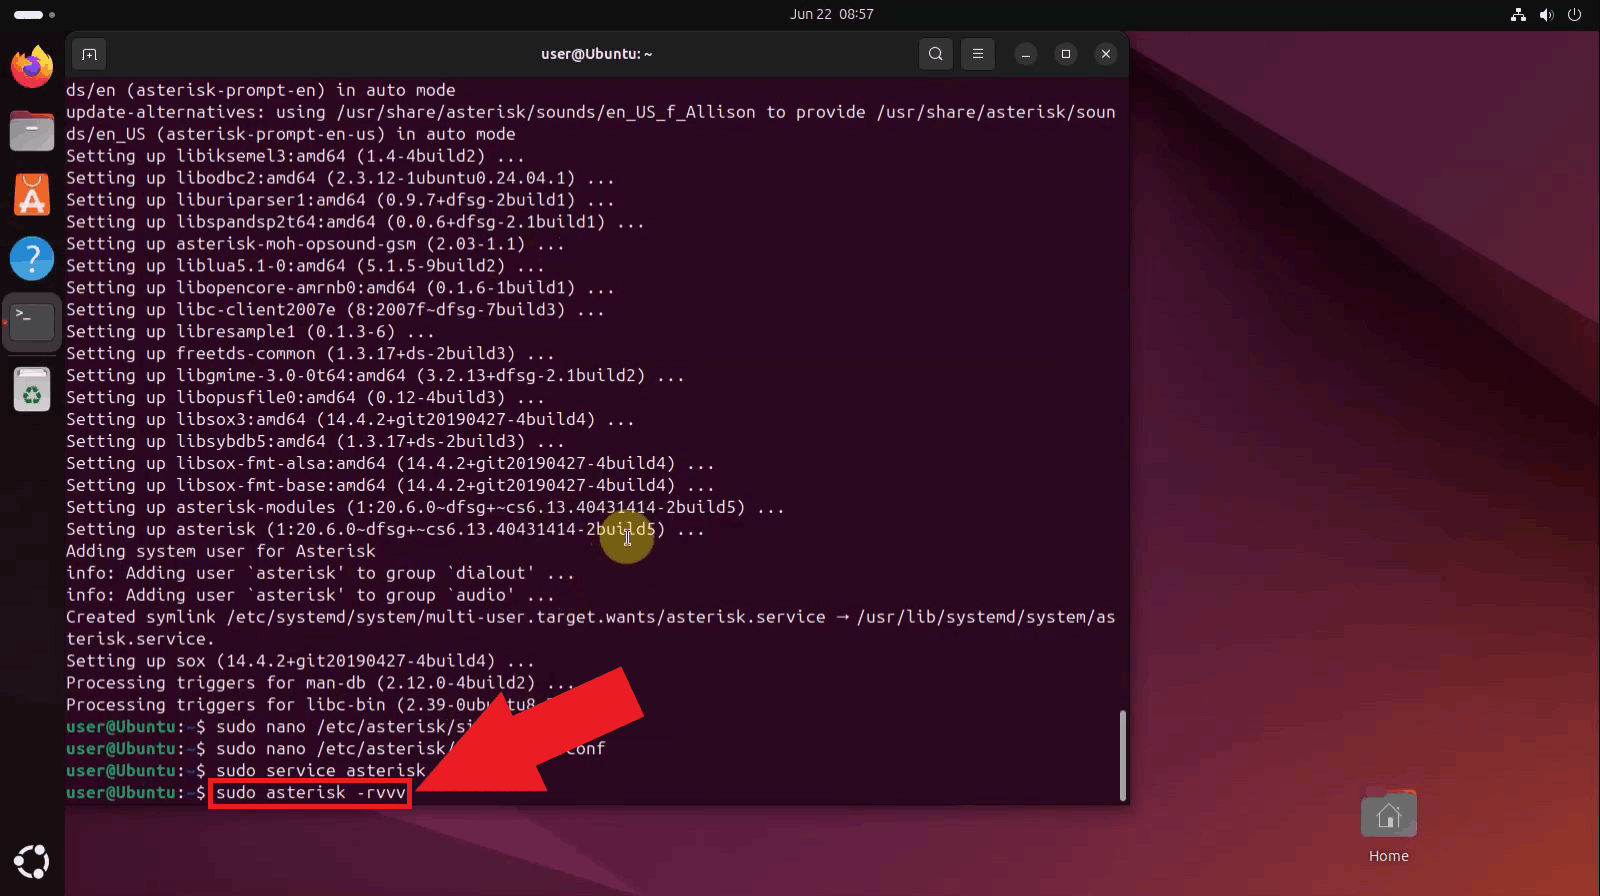Click the line adding asterisk to group 'dialout'
Viewport: 1600px width, 896px height.
pos(320,573)
